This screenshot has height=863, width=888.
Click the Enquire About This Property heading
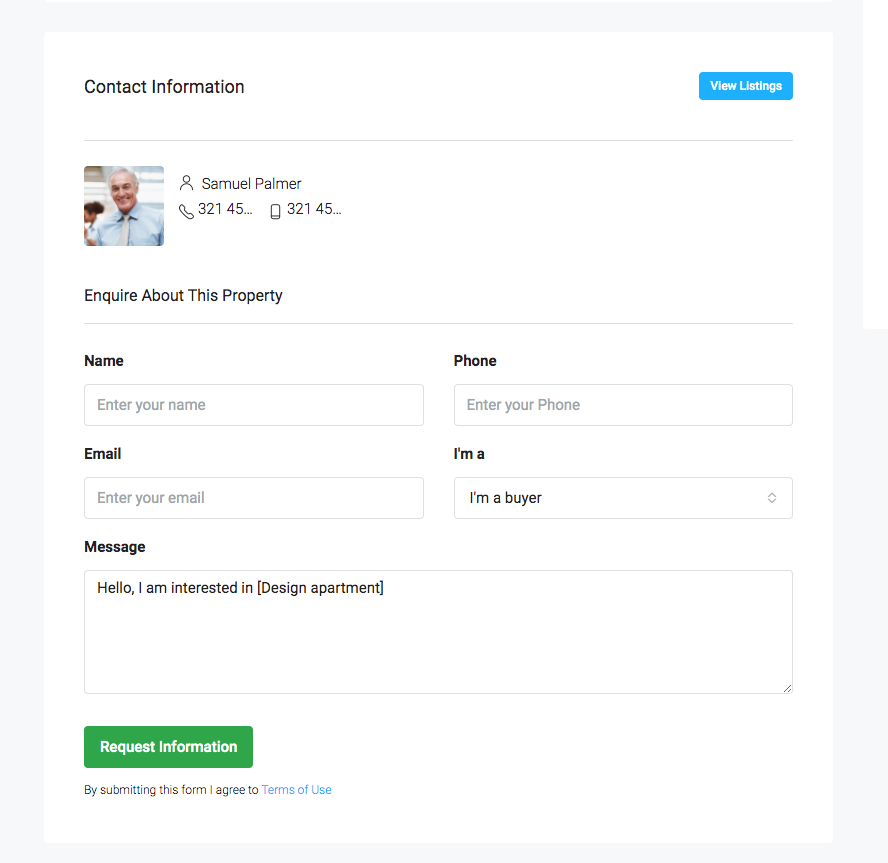tap(183, 296)
